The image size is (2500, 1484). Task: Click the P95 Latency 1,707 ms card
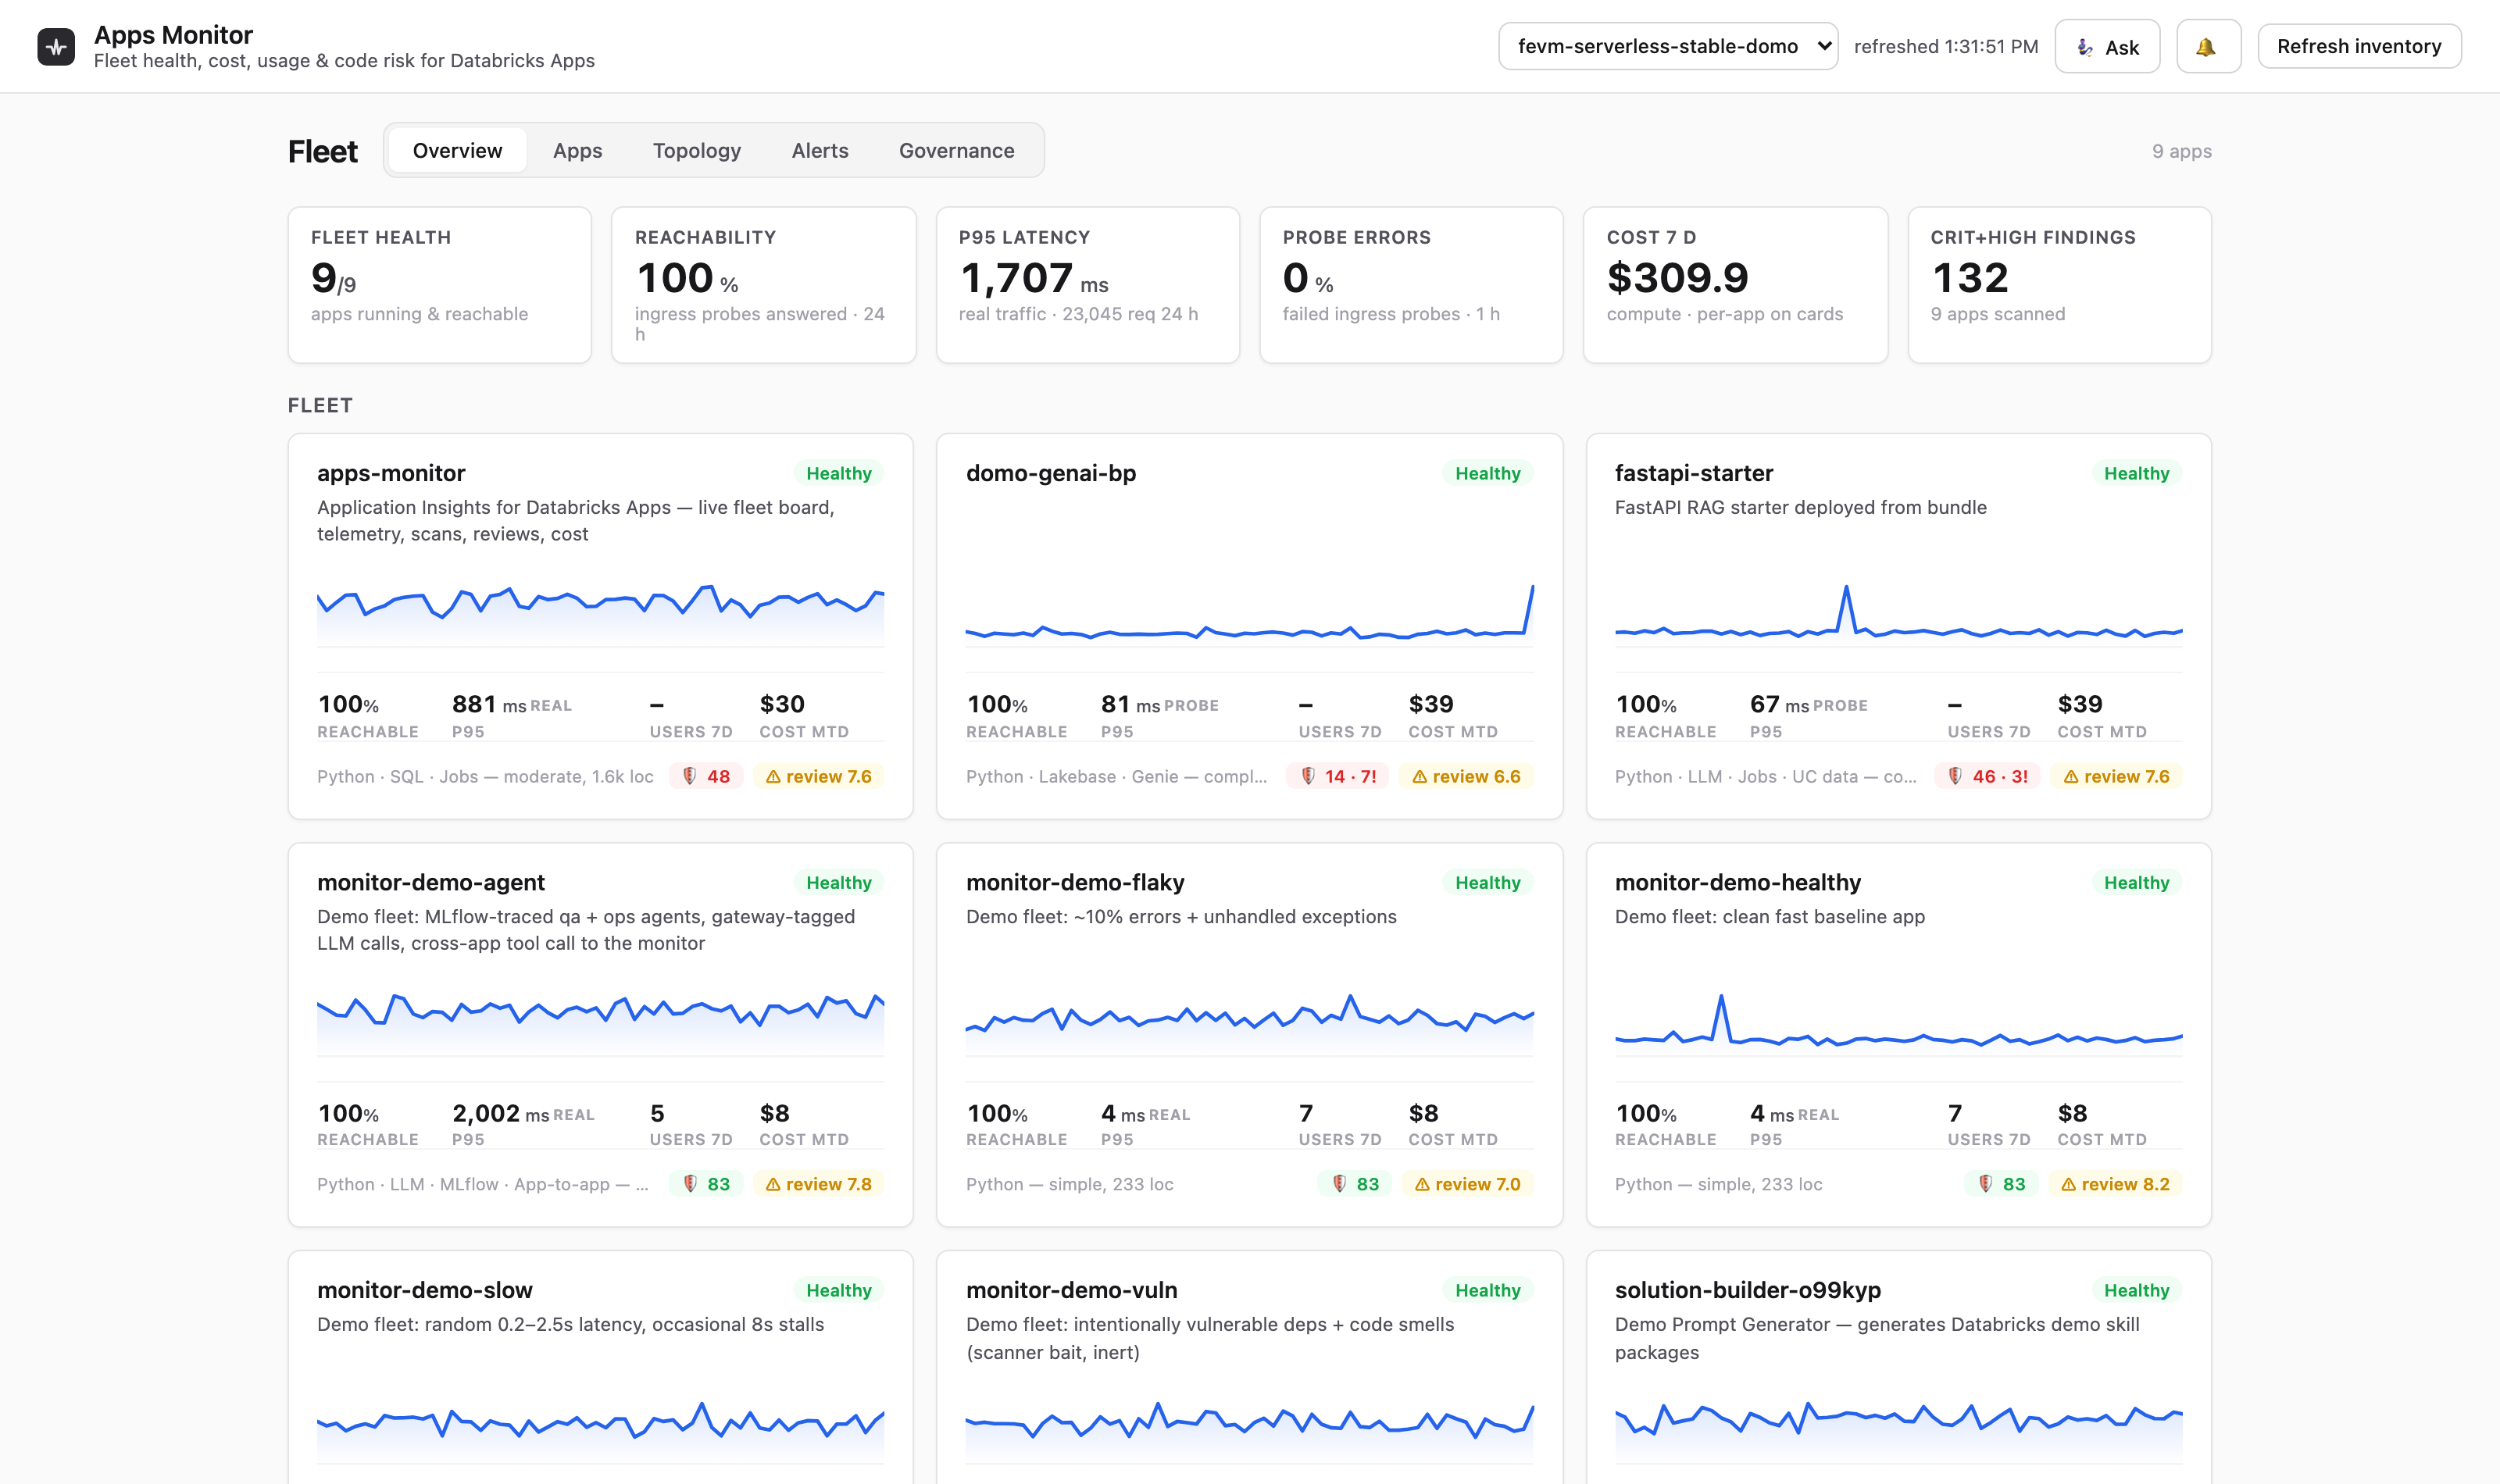1088,285
